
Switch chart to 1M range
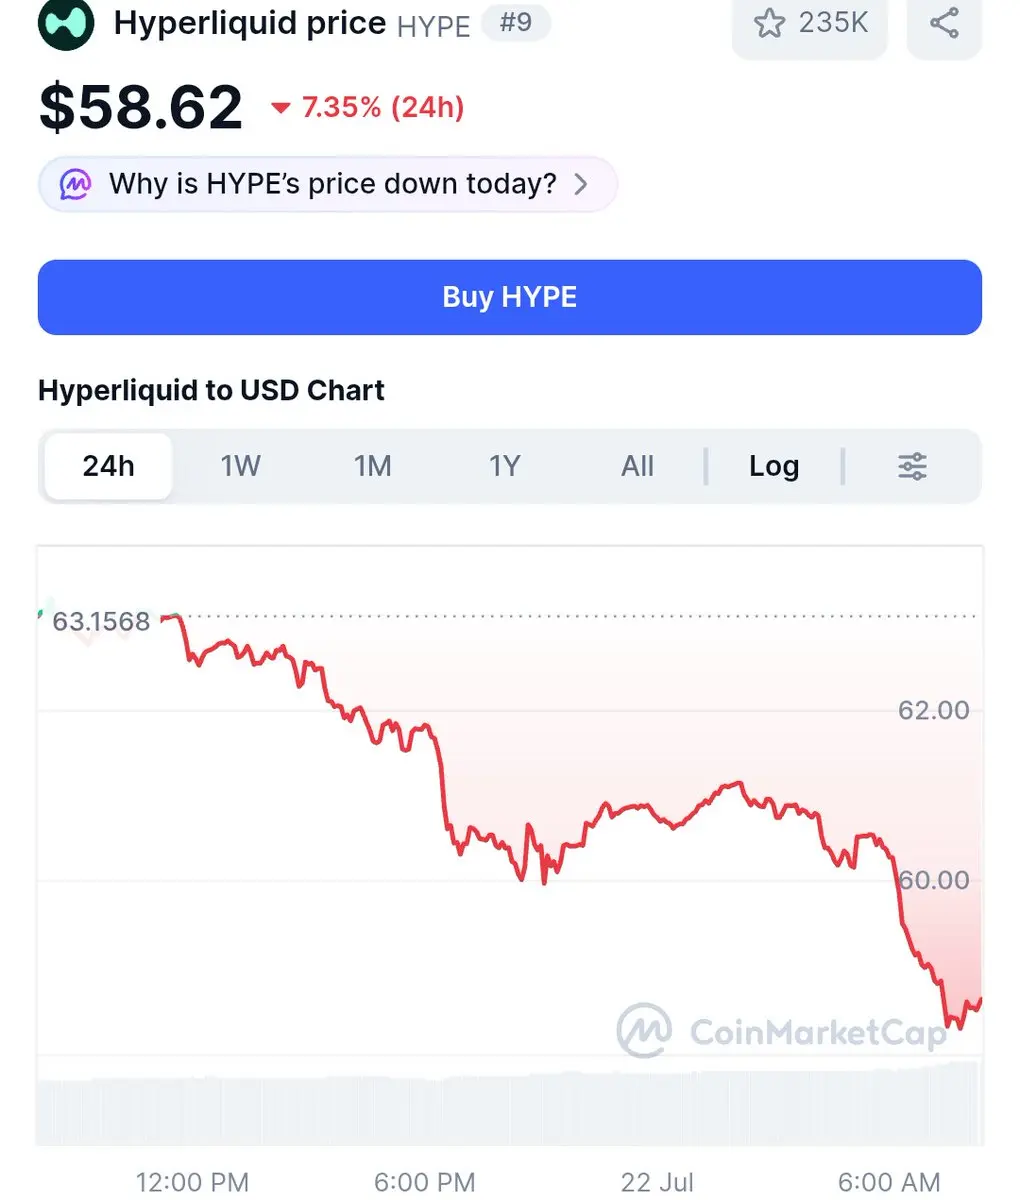tap(372, 466)
